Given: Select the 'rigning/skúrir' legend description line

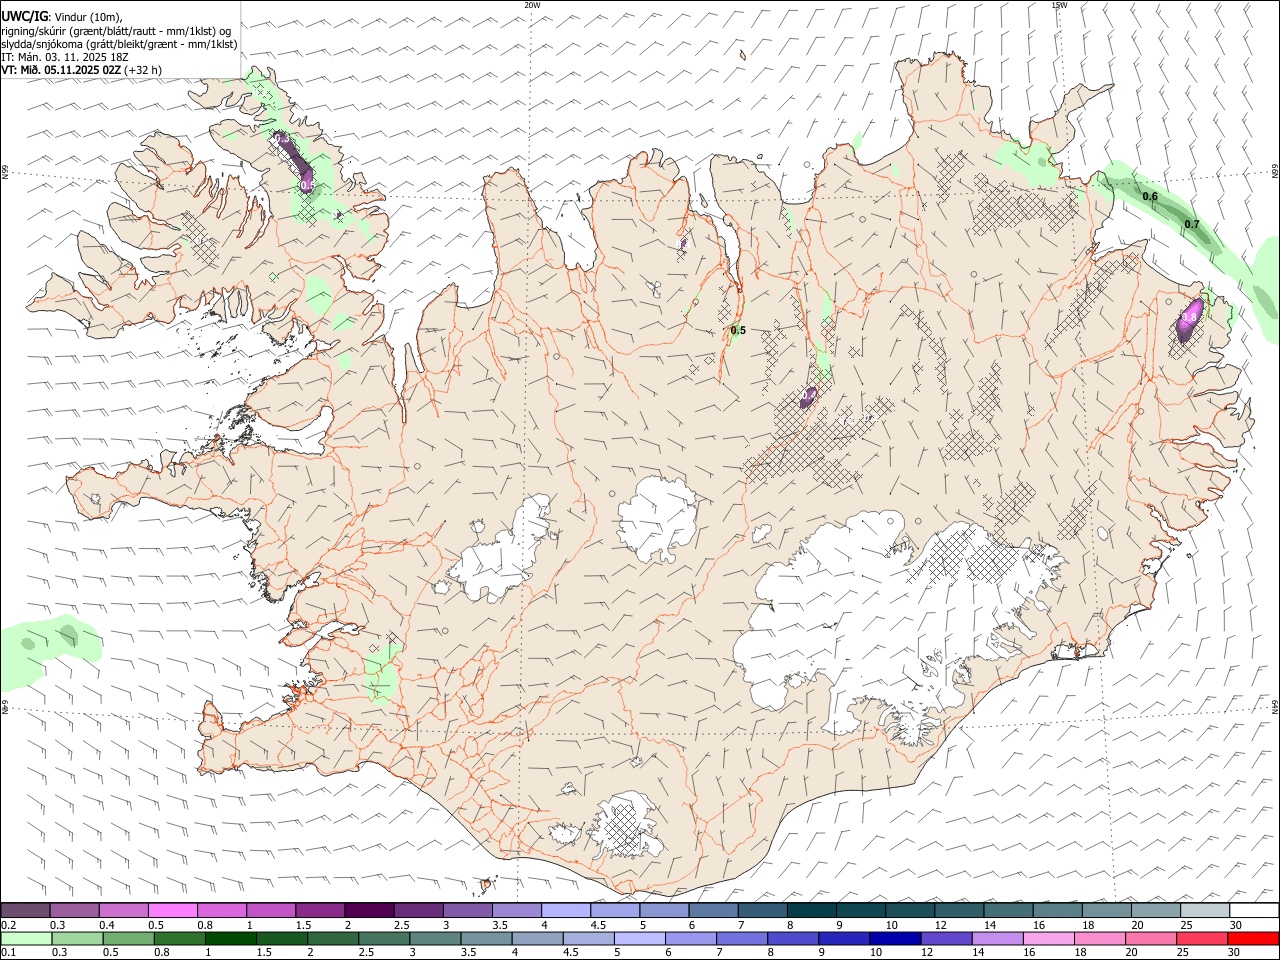Looking at the screenshot, I should [x=116, y=31].
